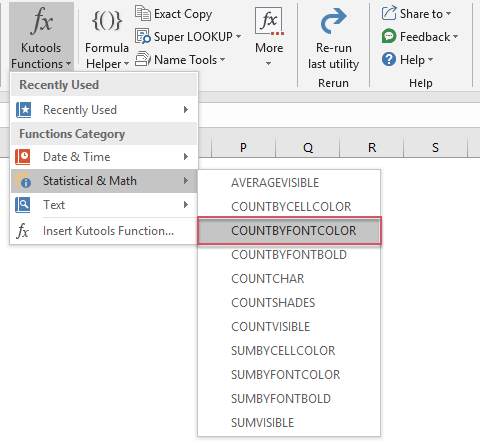Select column S header
The width and height of the screenshot is (480, 444).
pos(435,147)
